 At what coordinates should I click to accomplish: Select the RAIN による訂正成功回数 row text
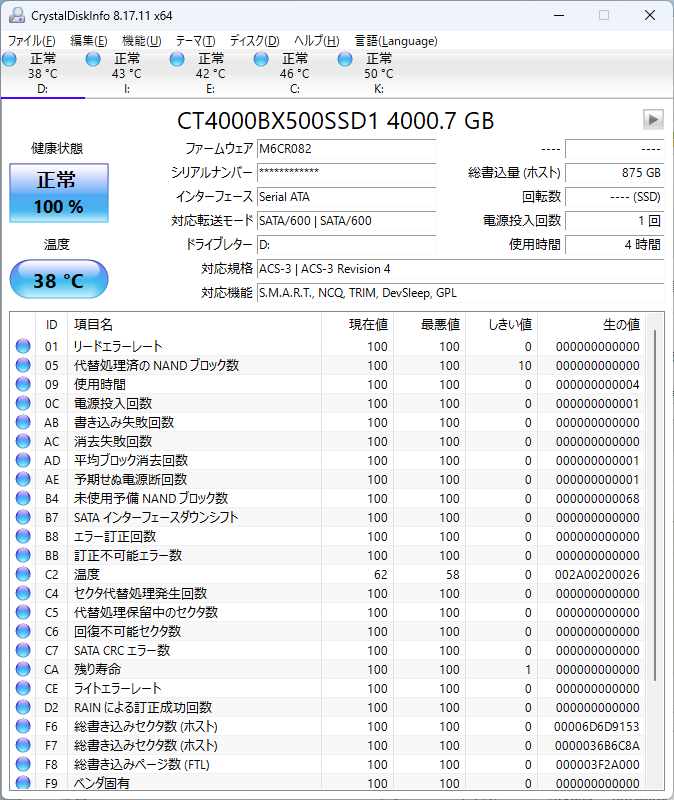(x=143, y=707)
